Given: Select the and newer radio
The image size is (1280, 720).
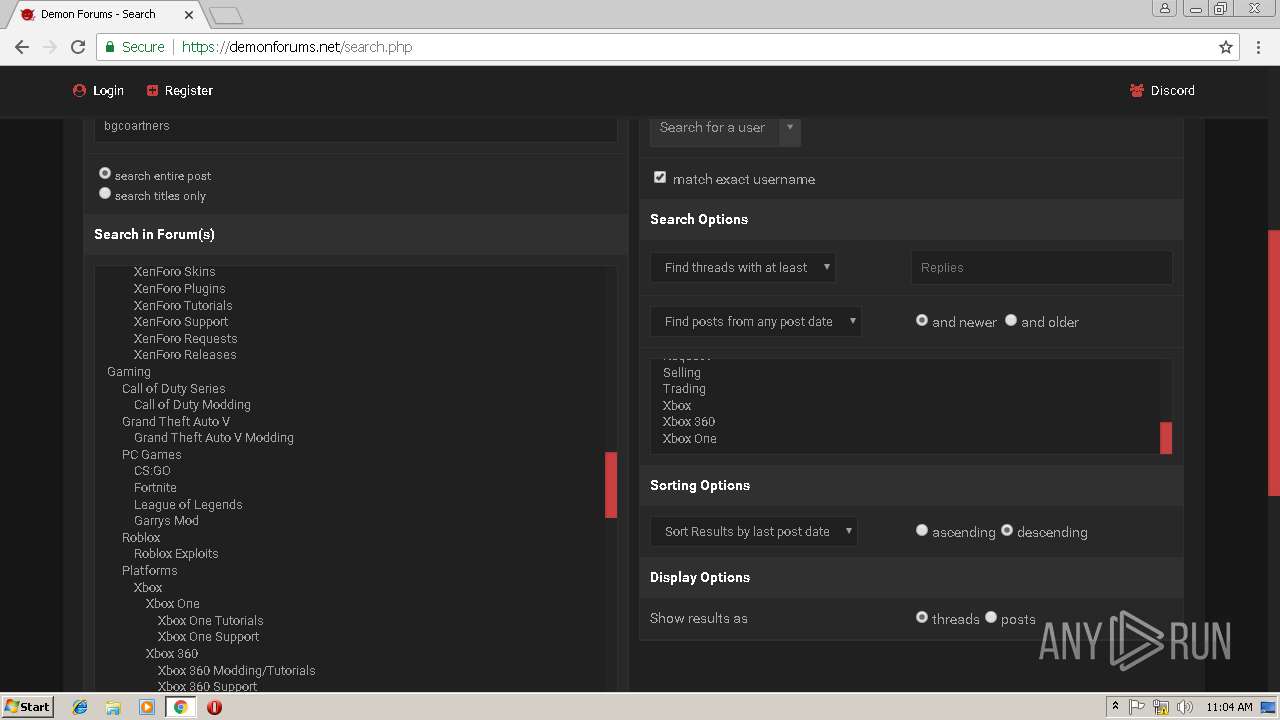Looking at the screenshot, I should click(x=922, y=321).
